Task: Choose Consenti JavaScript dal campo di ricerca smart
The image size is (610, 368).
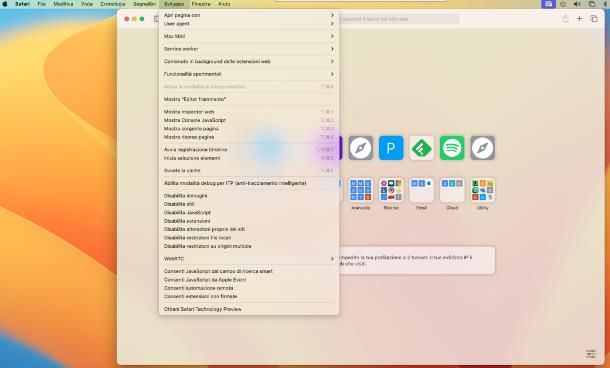Action: (249, 271)
